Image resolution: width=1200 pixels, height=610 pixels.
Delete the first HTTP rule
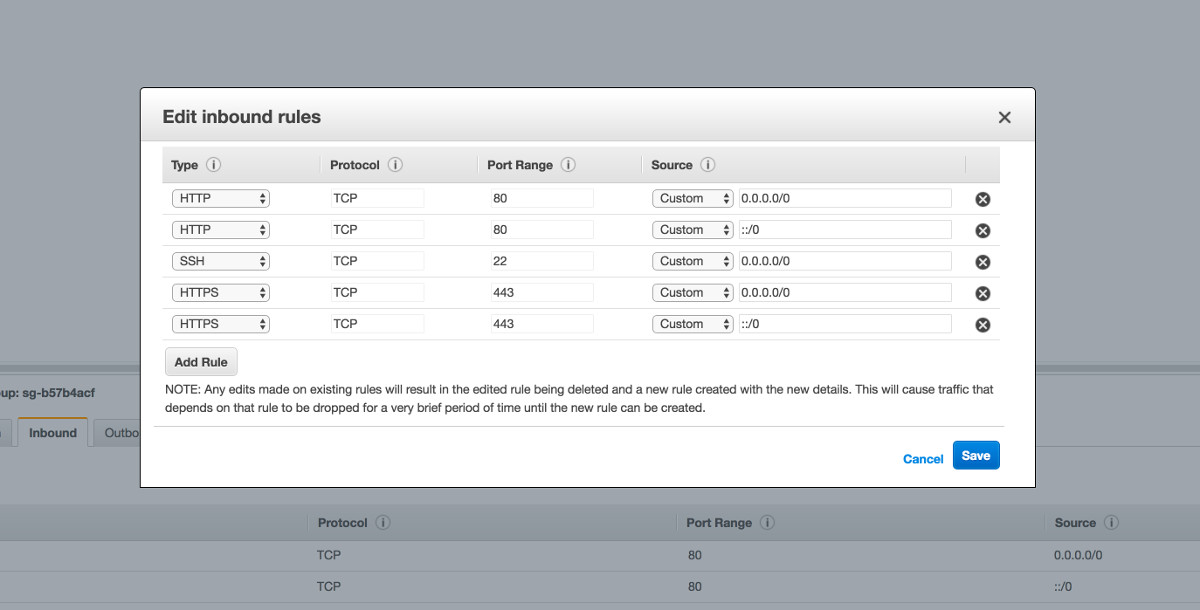[x=982, y=198]
